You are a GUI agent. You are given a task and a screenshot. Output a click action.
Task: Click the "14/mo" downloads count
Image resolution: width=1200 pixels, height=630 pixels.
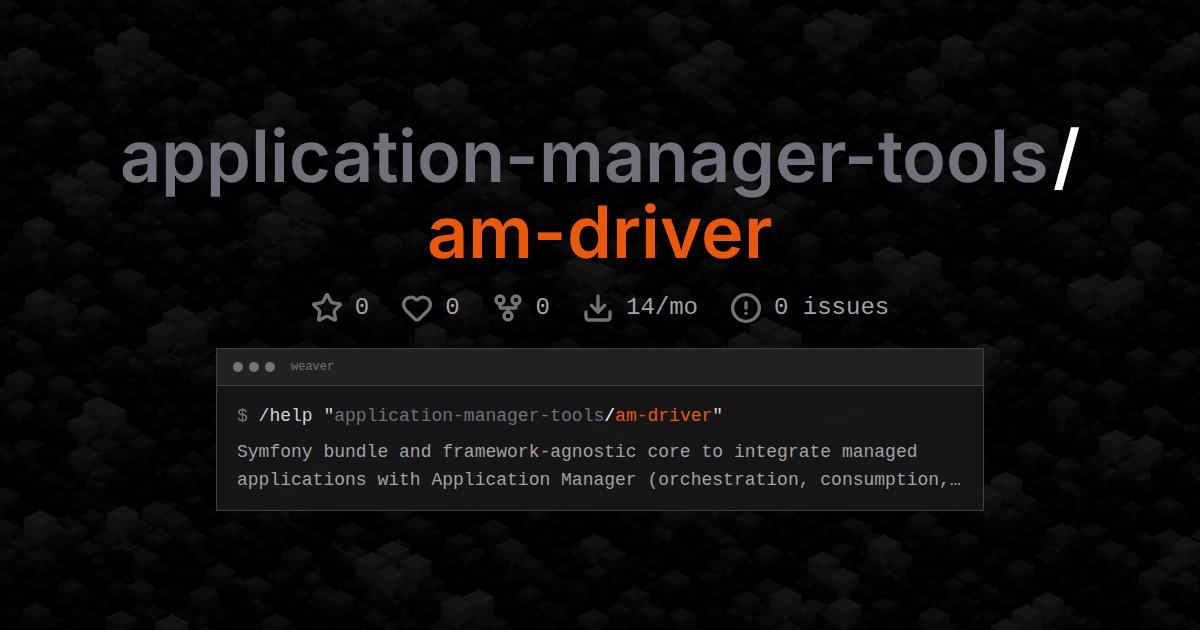click(x=662, y=307)
